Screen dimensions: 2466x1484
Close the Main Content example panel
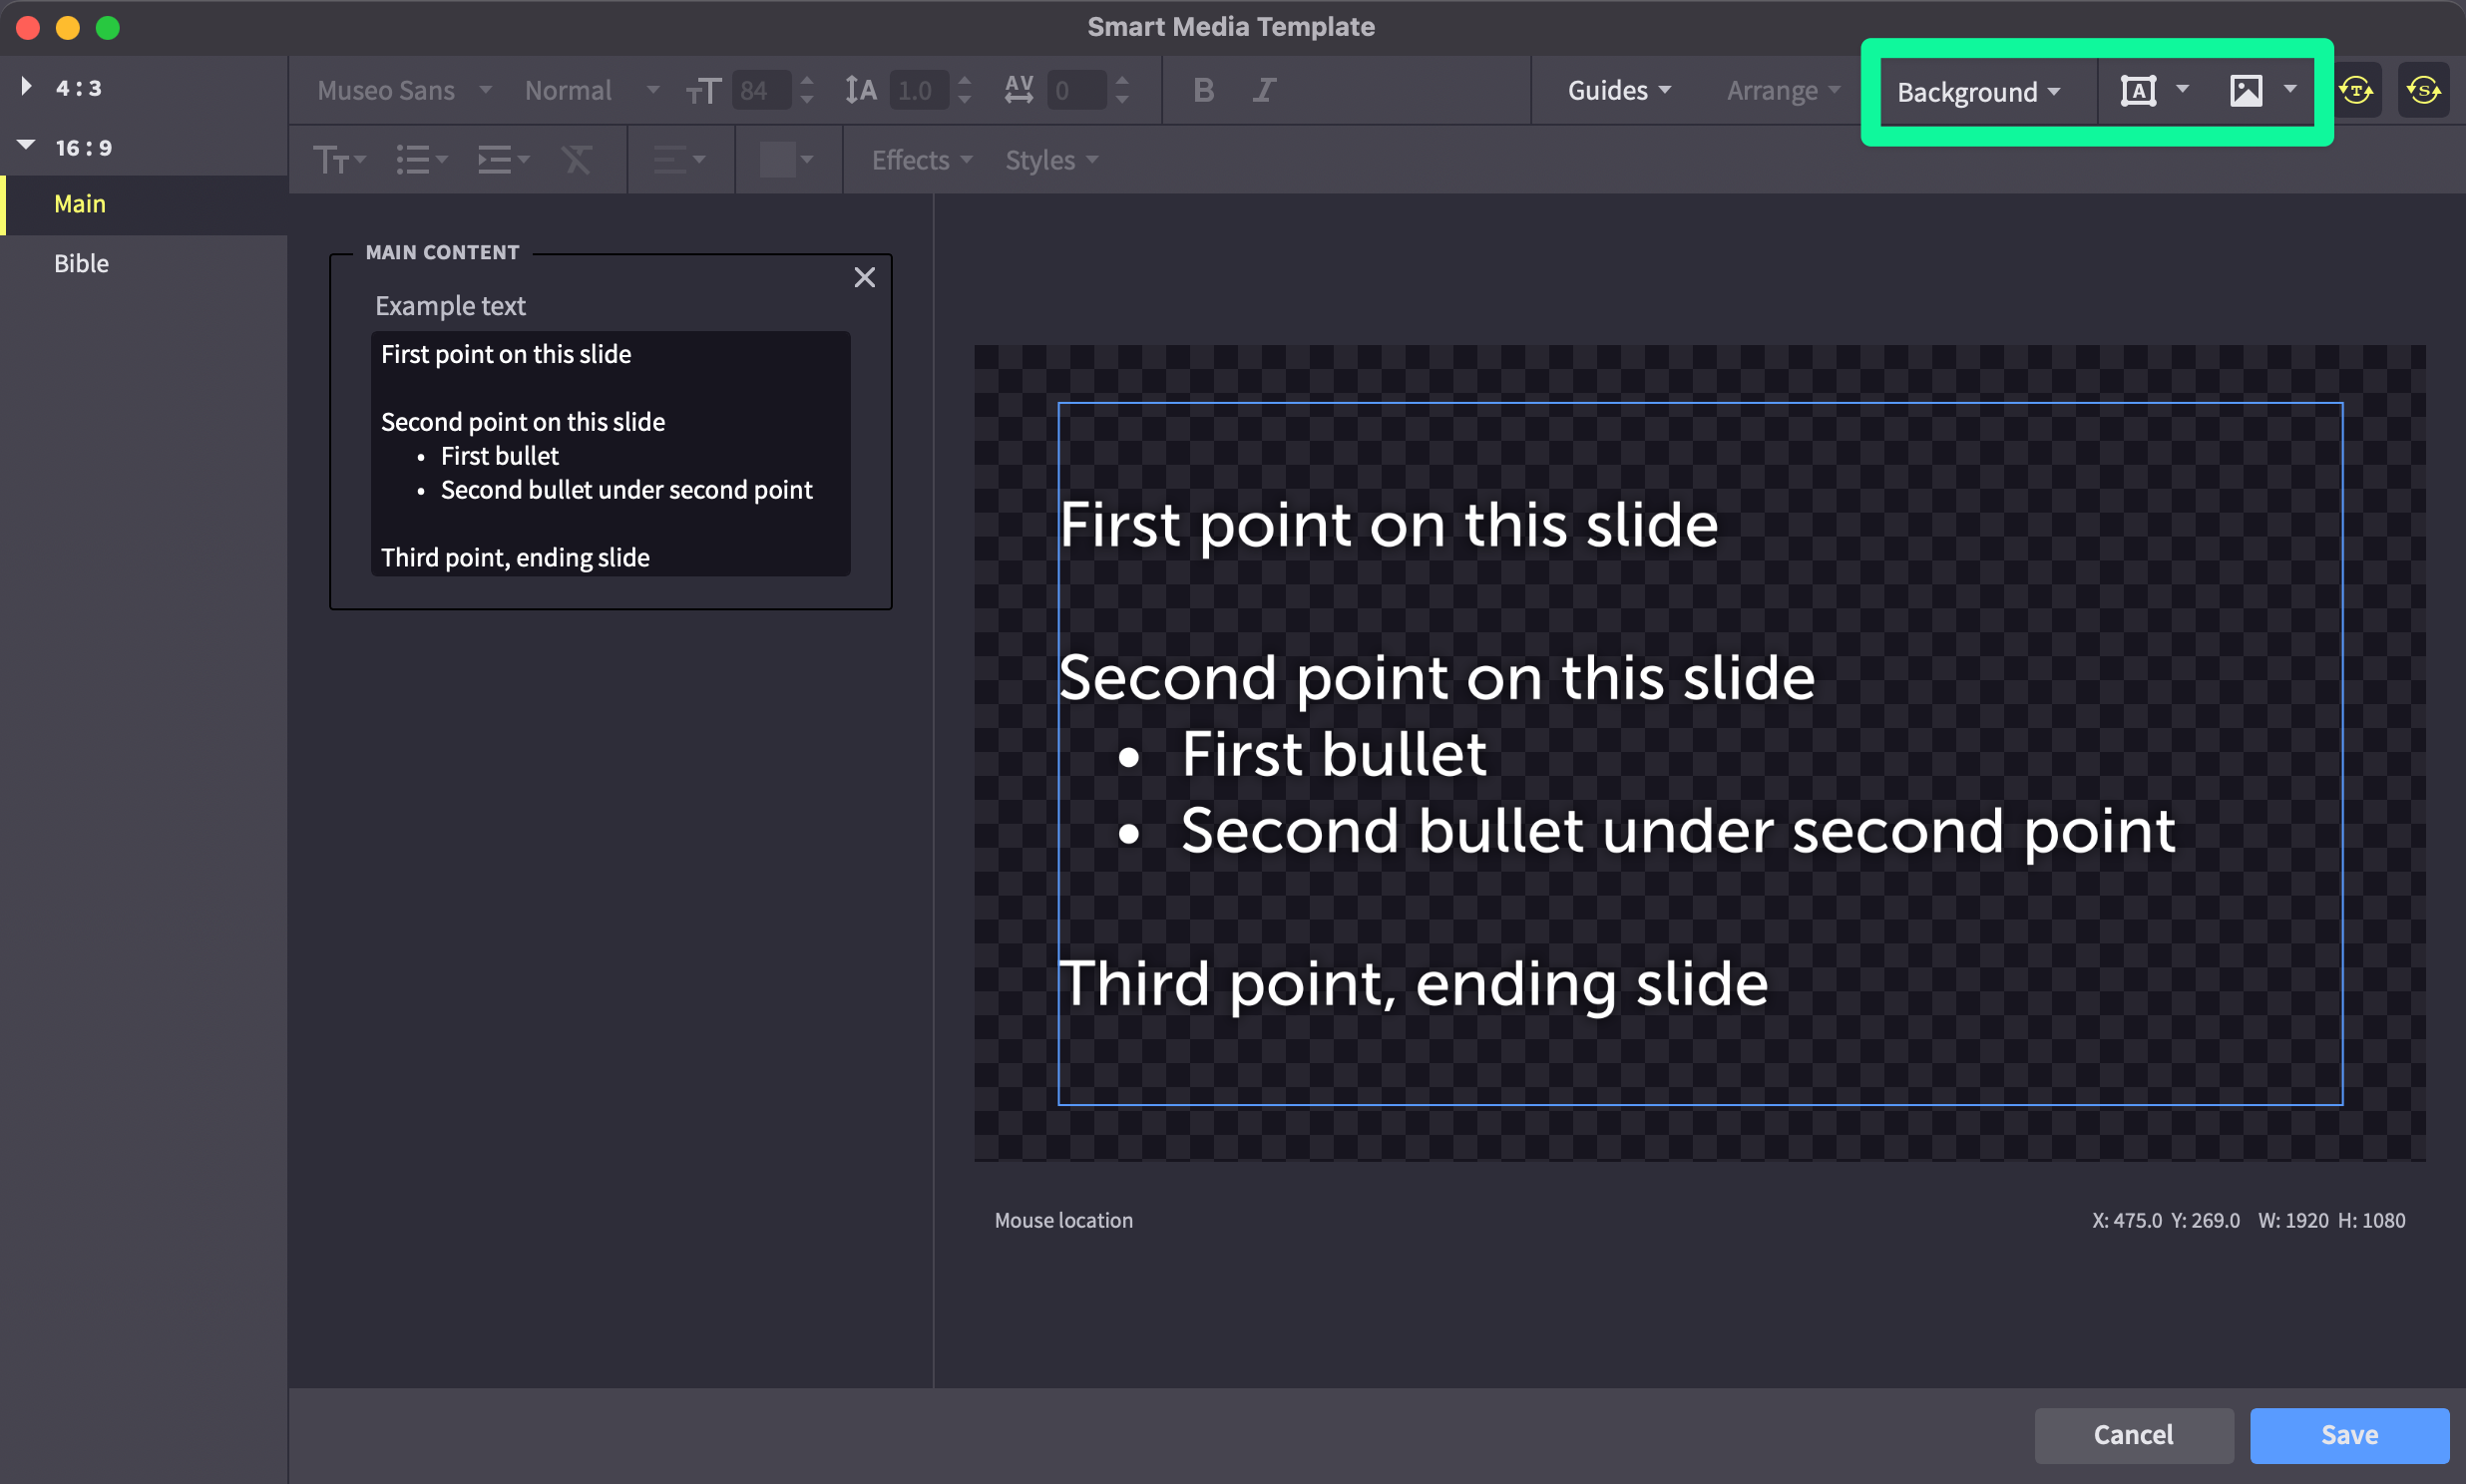(864, 277)
